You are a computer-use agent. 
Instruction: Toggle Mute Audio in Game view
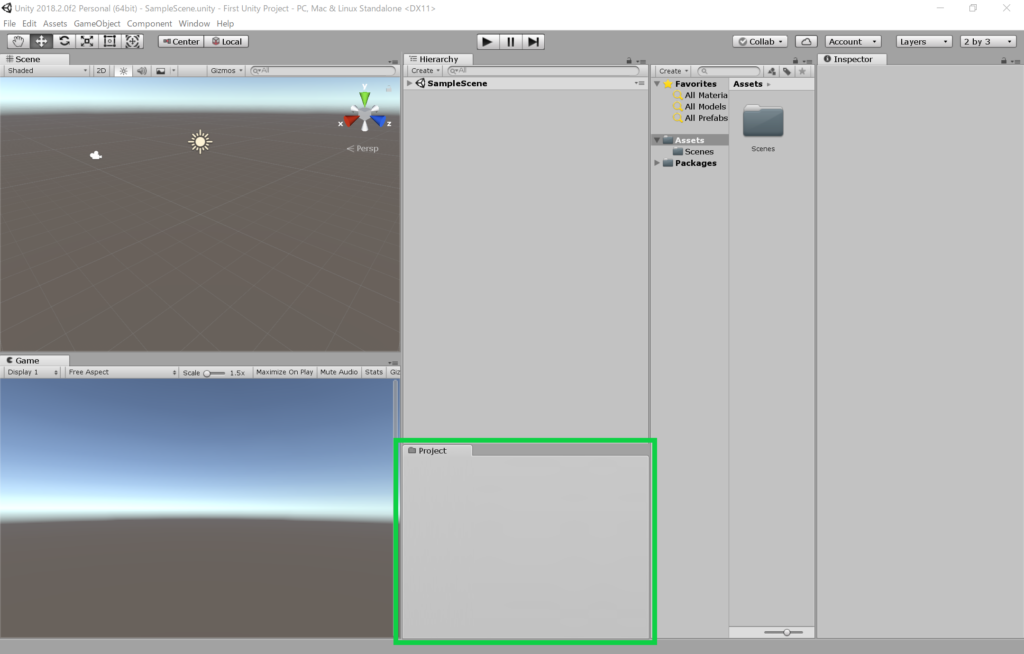pos(339,372)
